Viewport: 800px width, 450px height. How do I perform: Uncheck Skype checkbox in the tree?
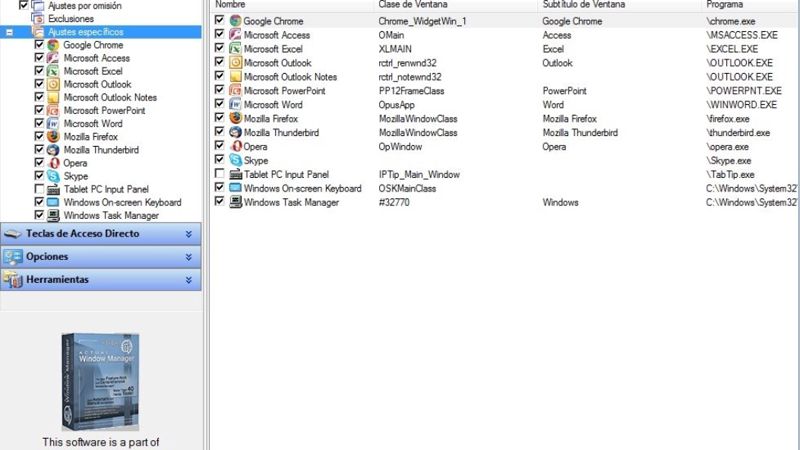click(39, 176)
